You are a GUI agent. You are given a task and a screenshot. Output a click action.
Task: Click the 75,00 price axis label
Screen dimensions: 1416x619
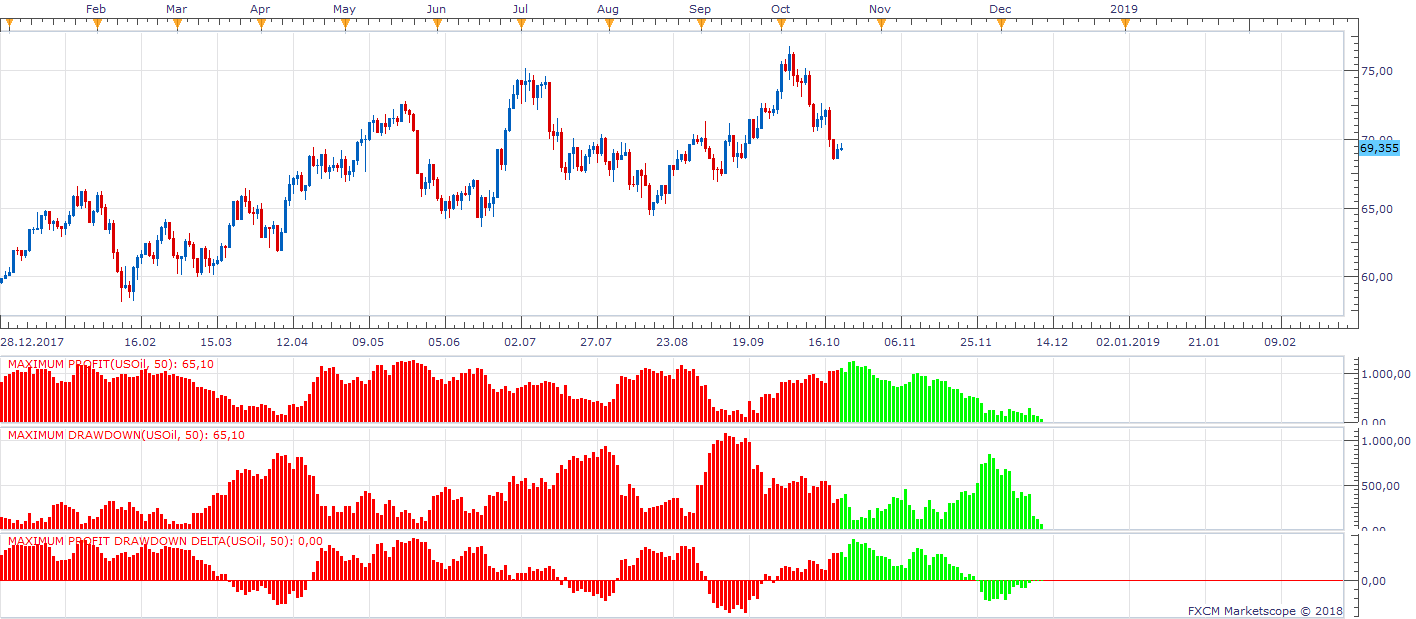[1377, 72]
